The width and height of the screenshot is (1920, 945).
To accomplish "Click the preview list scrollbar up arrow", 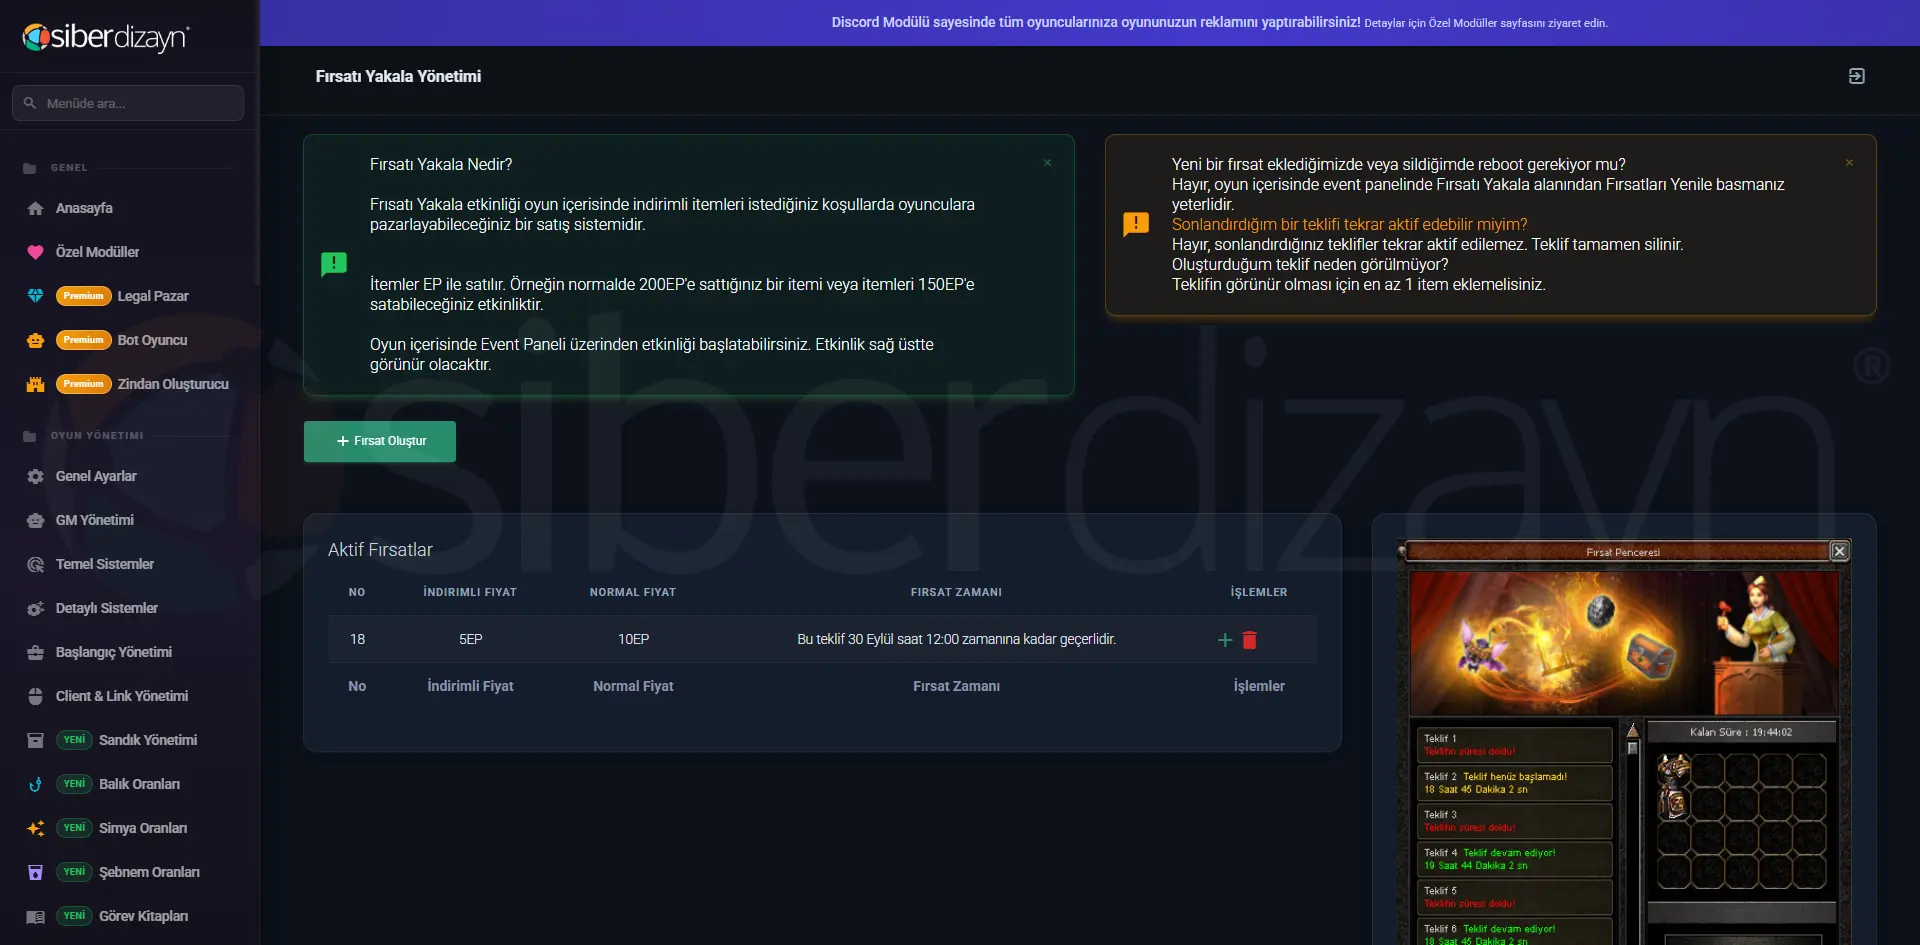I will click(x=1632, y=730).
